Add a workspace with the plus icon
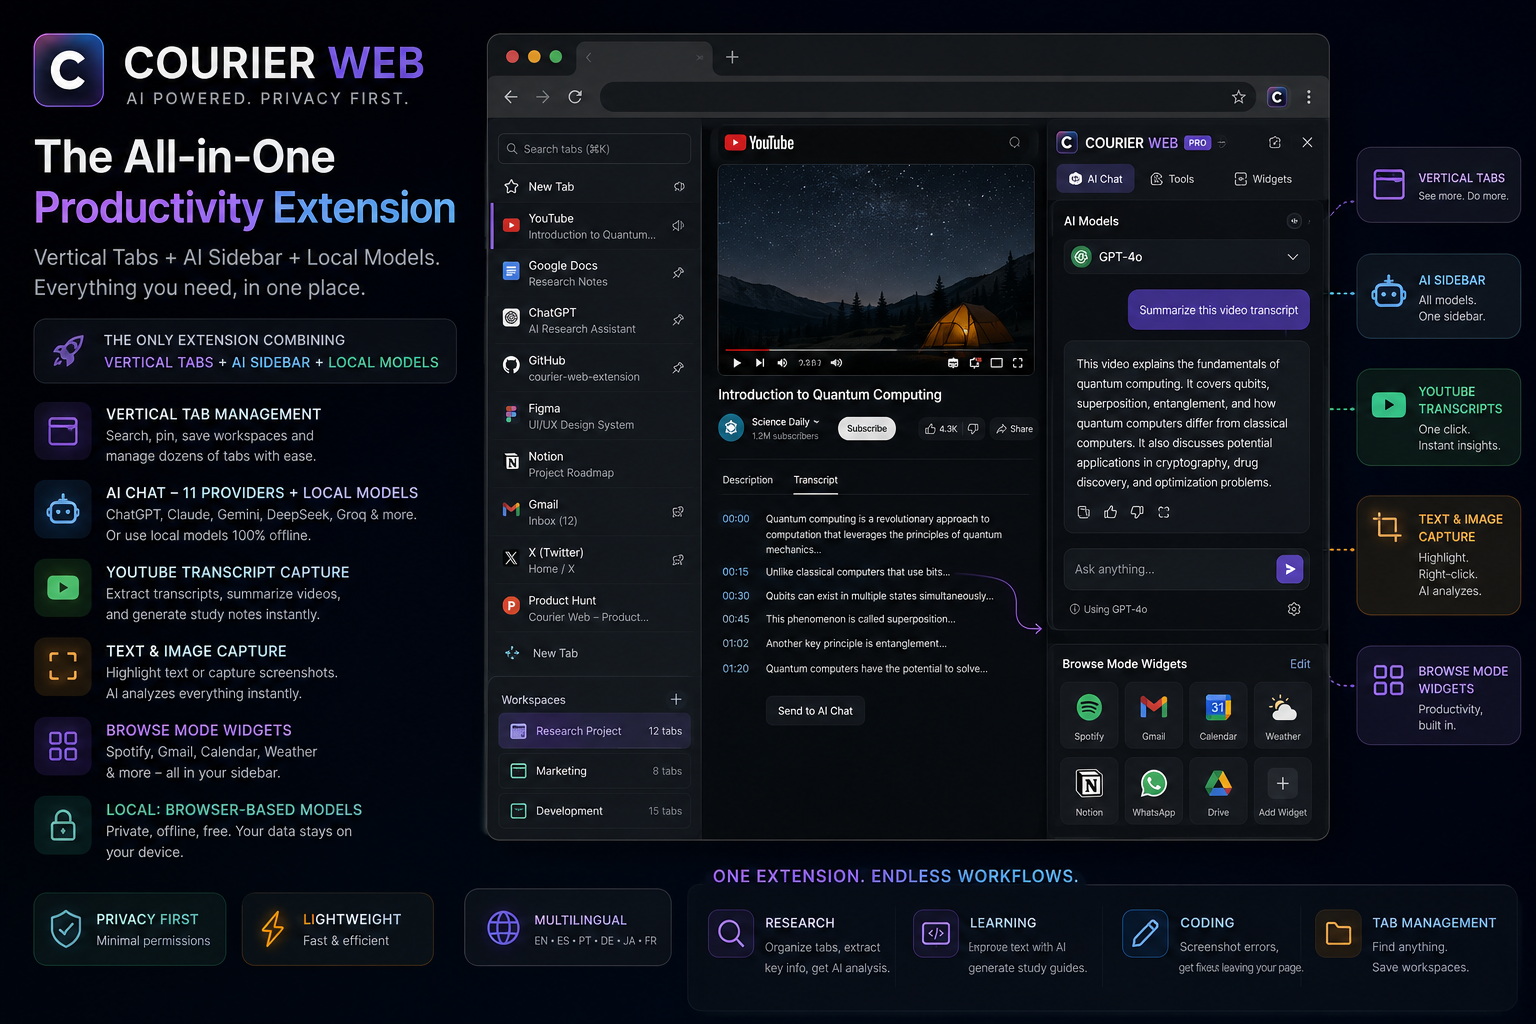Screen dimensions: 1536x1024 (x=676, y=699)
